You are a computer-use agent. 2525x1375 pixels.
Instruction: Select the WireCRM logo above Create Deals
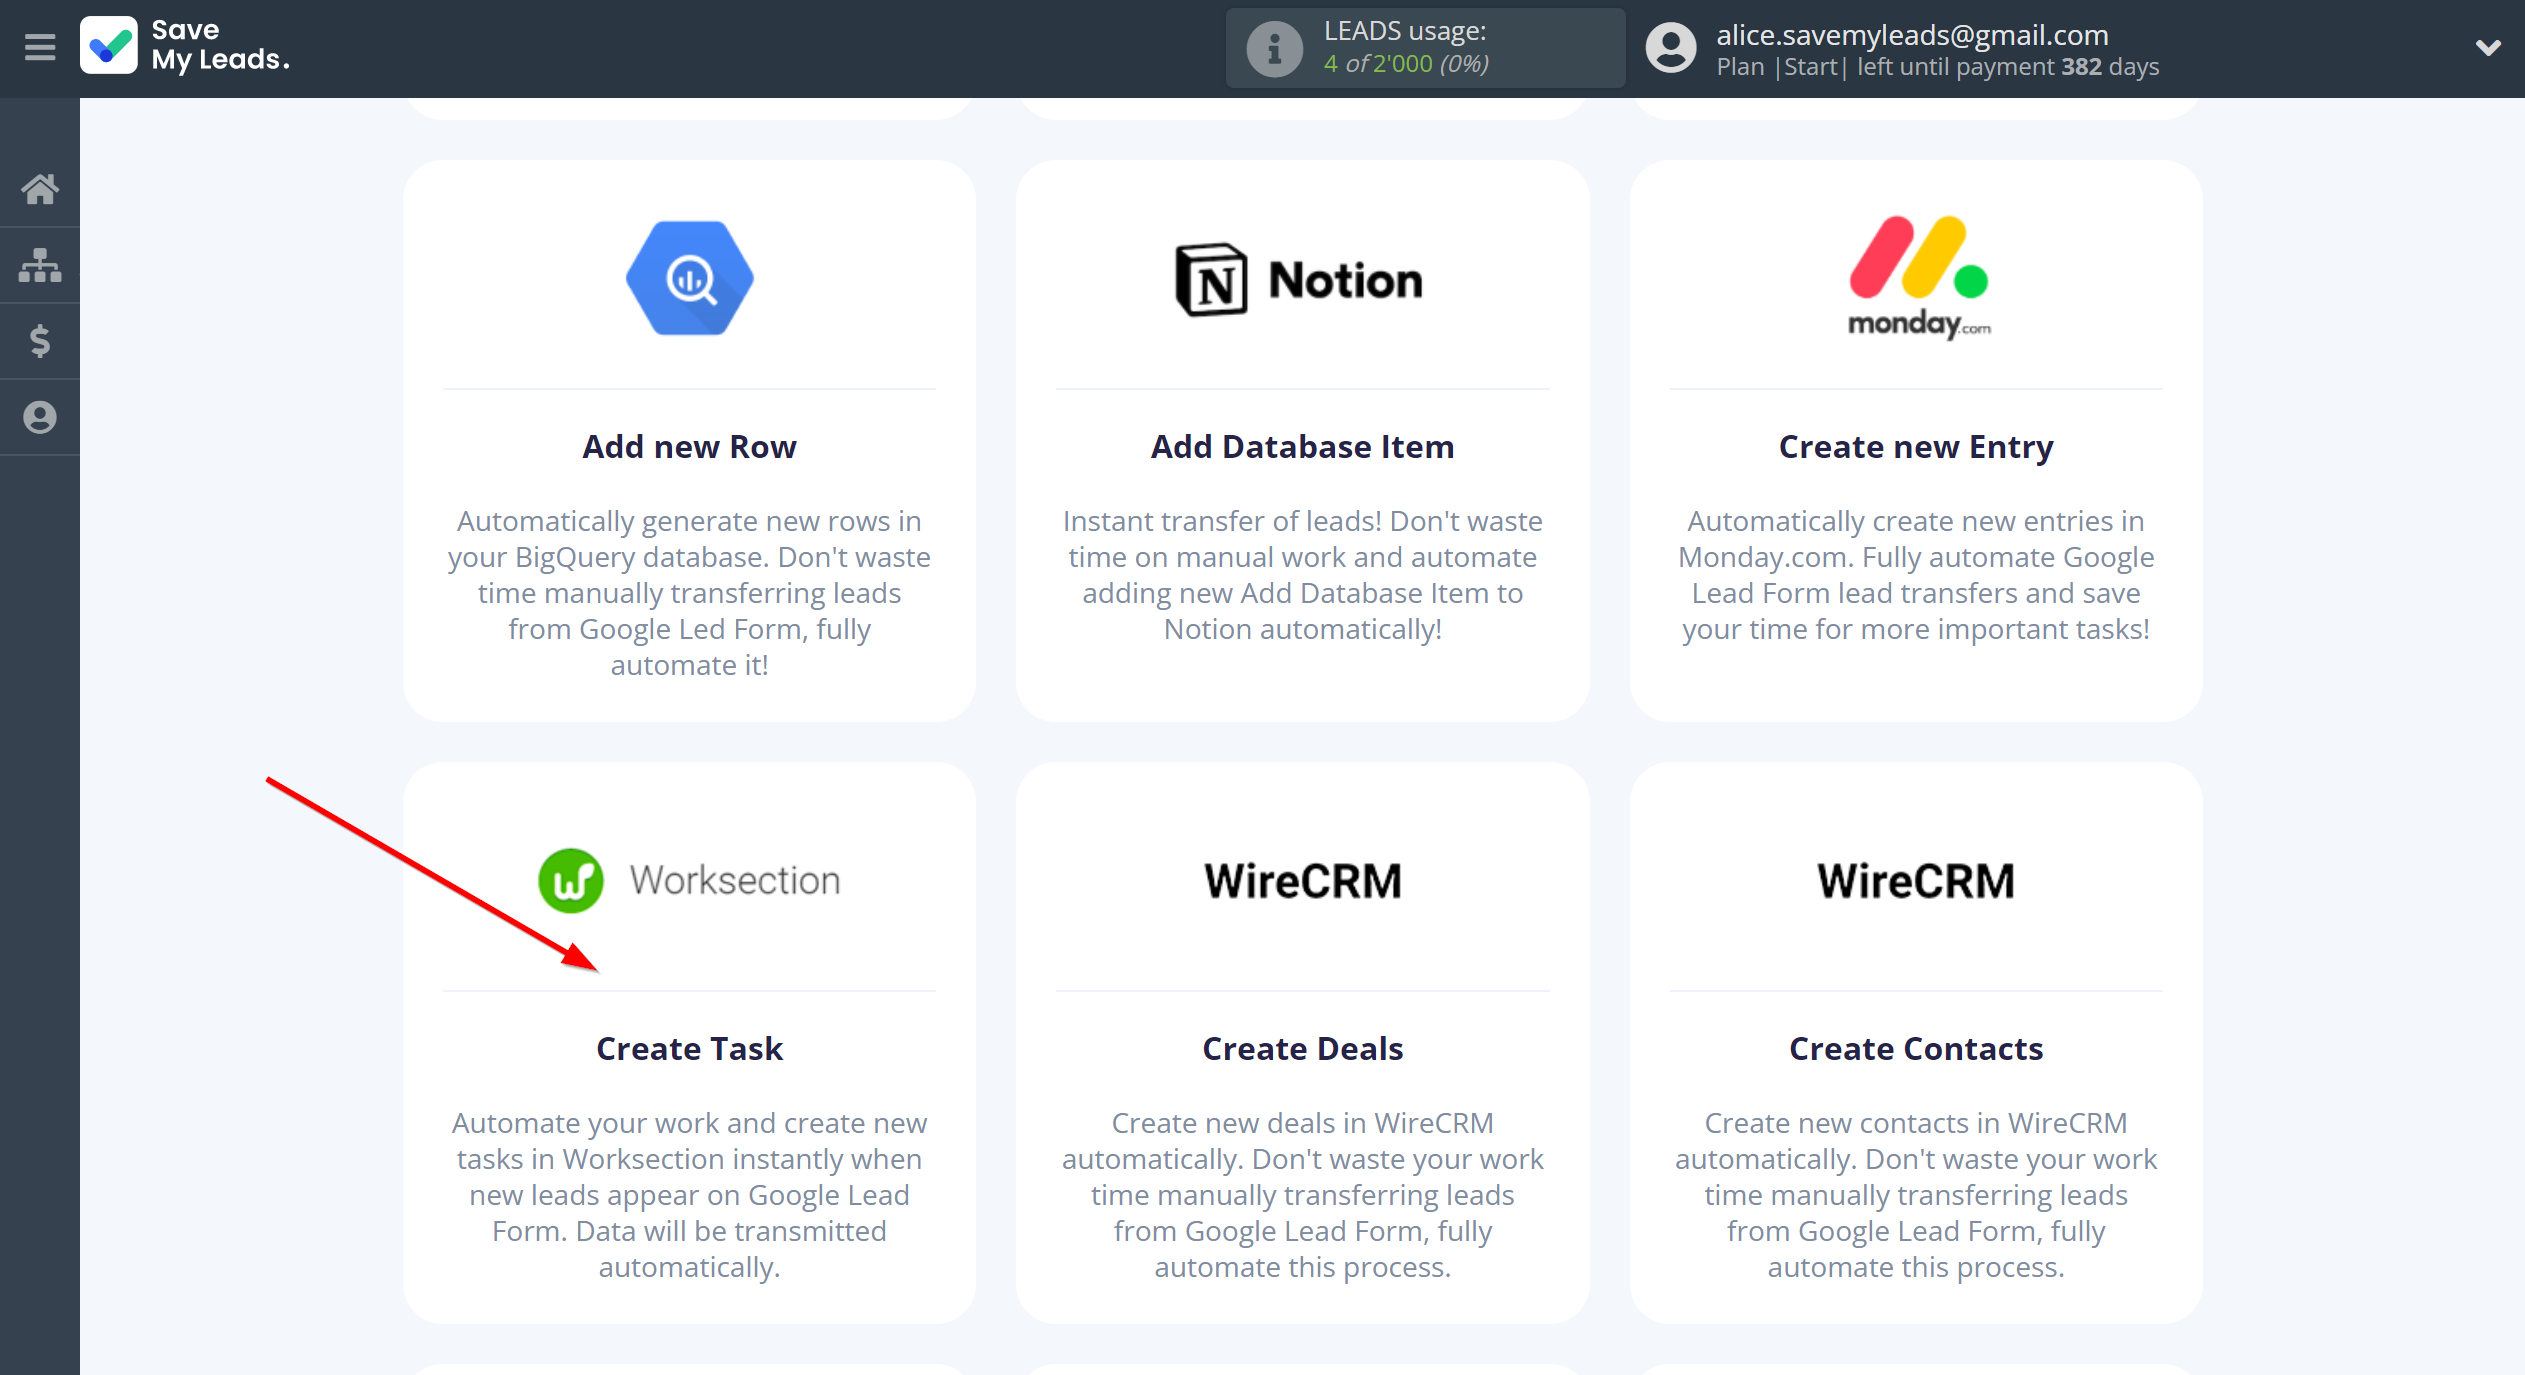click(1303, 881)
